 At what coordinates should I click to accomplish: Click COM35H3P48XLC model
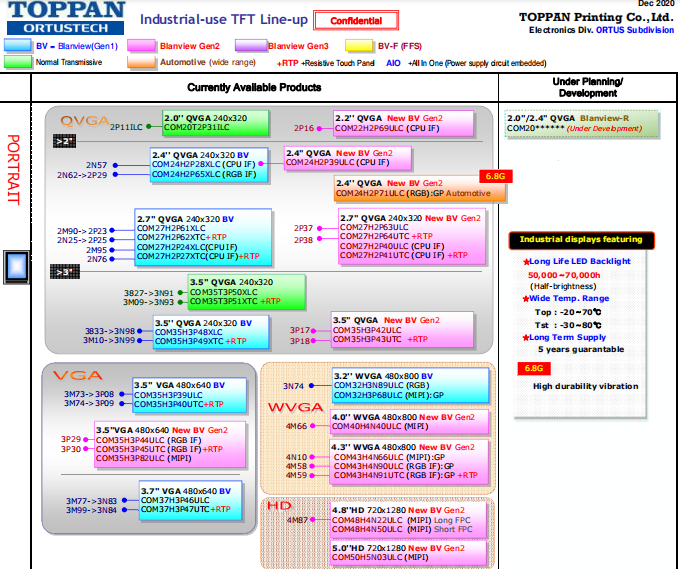(189, 332)
